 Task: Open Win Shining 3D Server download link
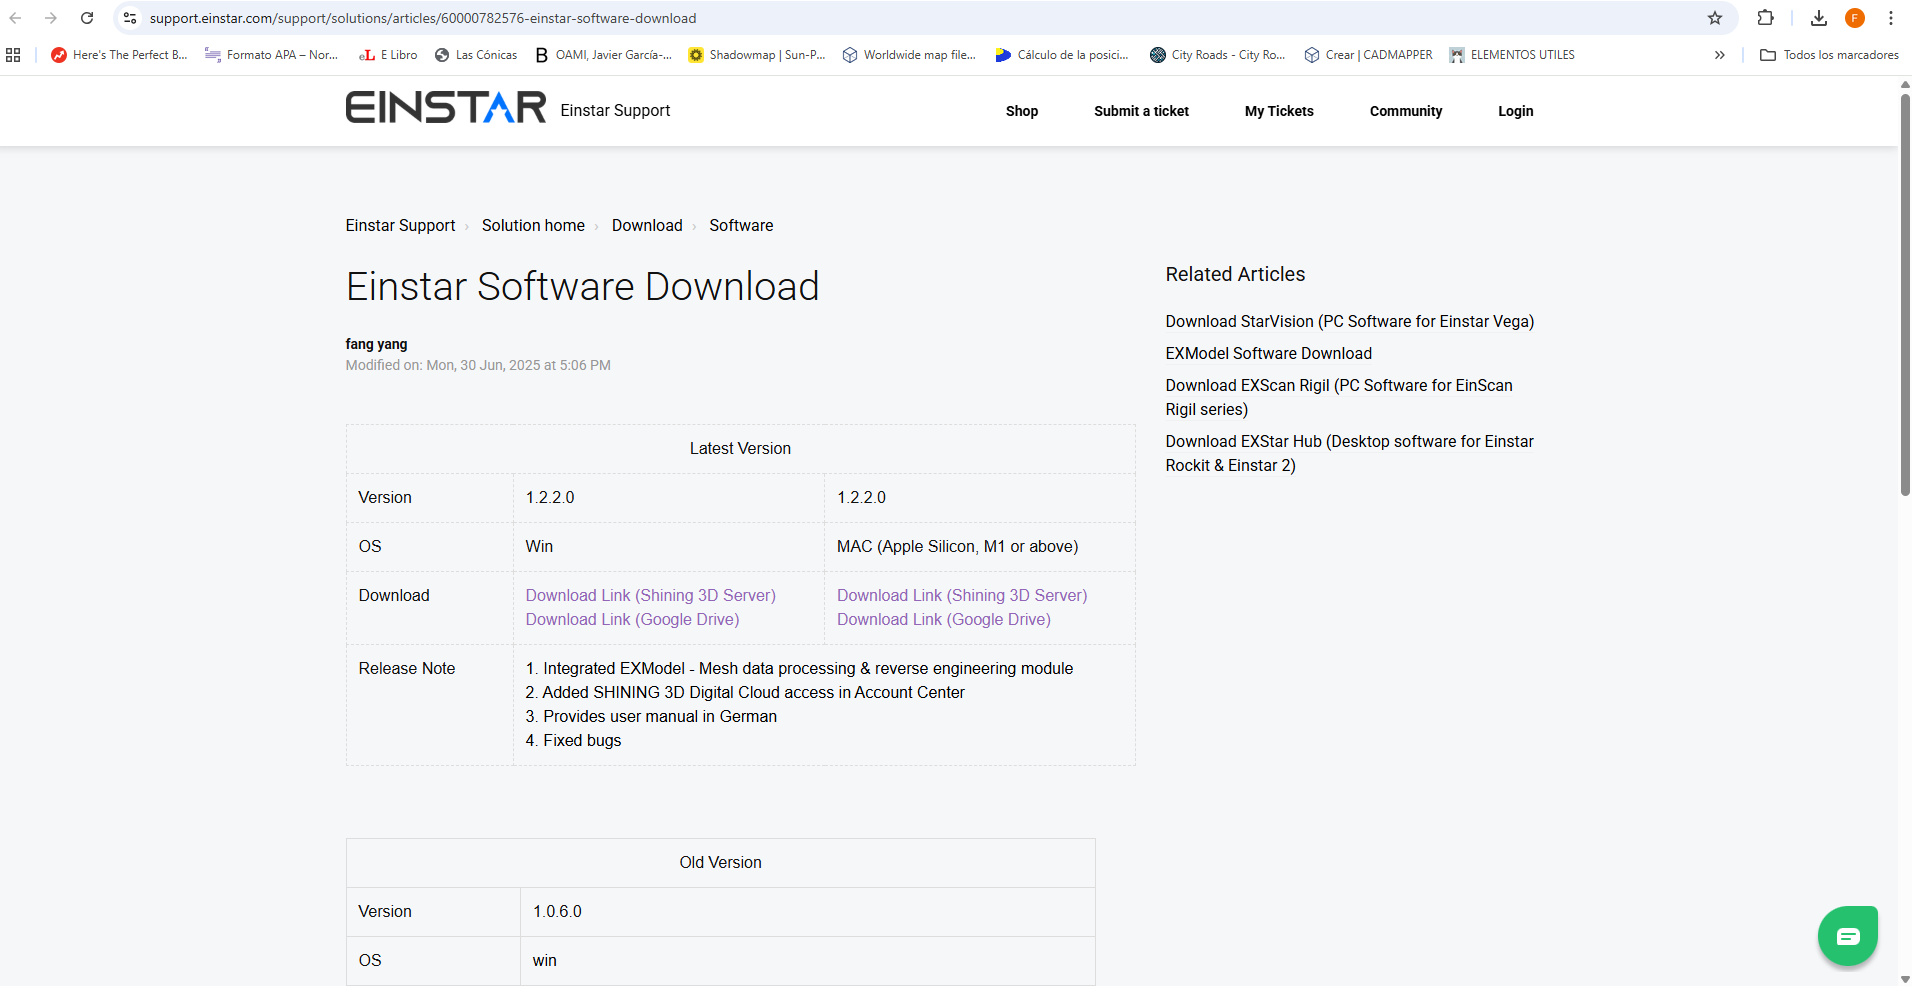pyautogui.click(x=651, y=596)
